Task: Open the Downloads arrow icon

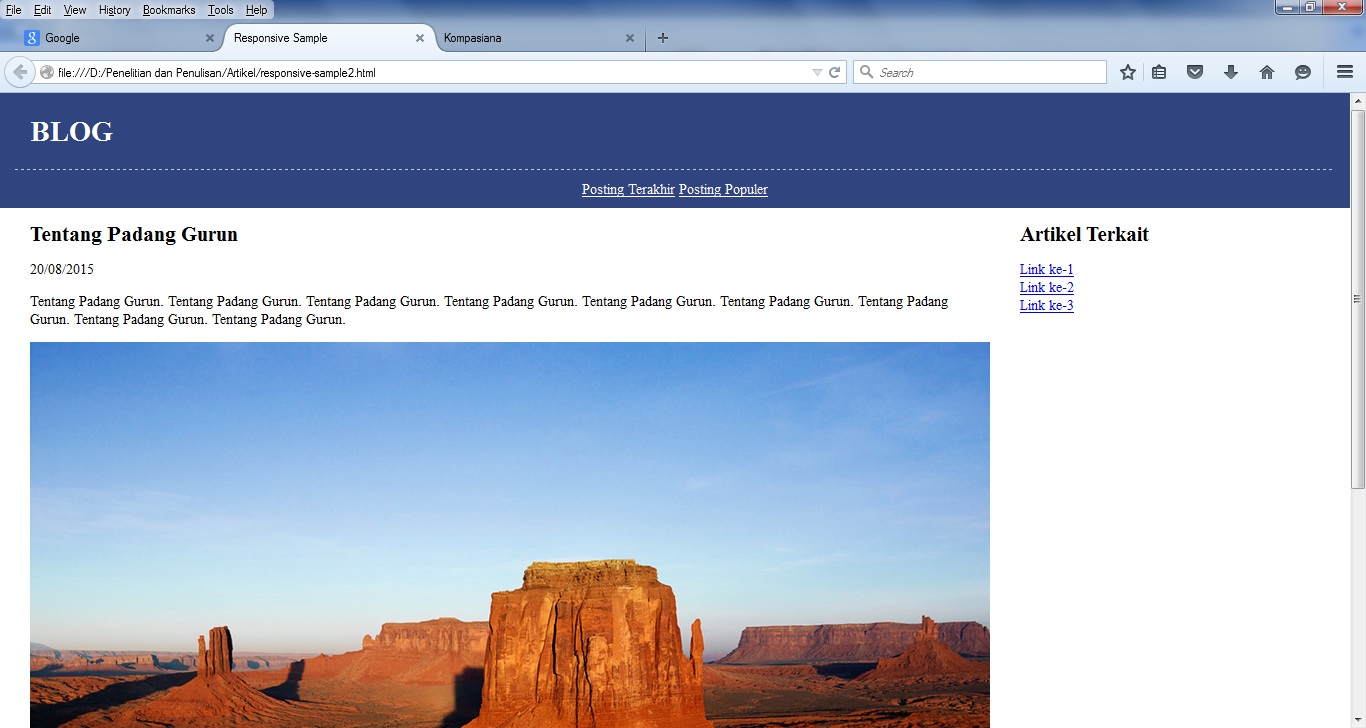Action: click(x=1231, y=72)
